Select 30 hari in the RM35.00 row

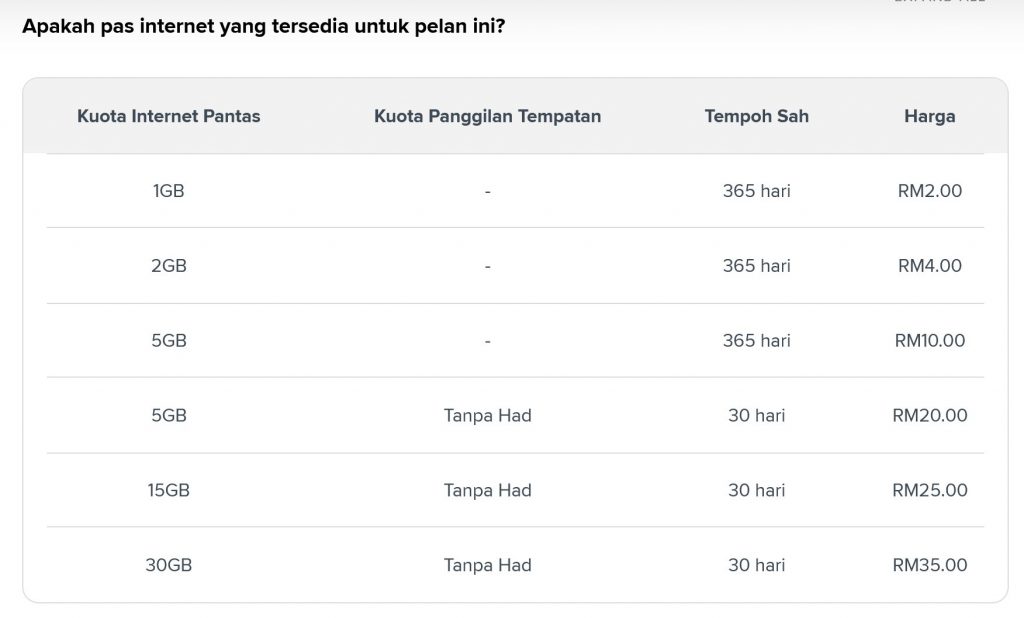[756, 565]
